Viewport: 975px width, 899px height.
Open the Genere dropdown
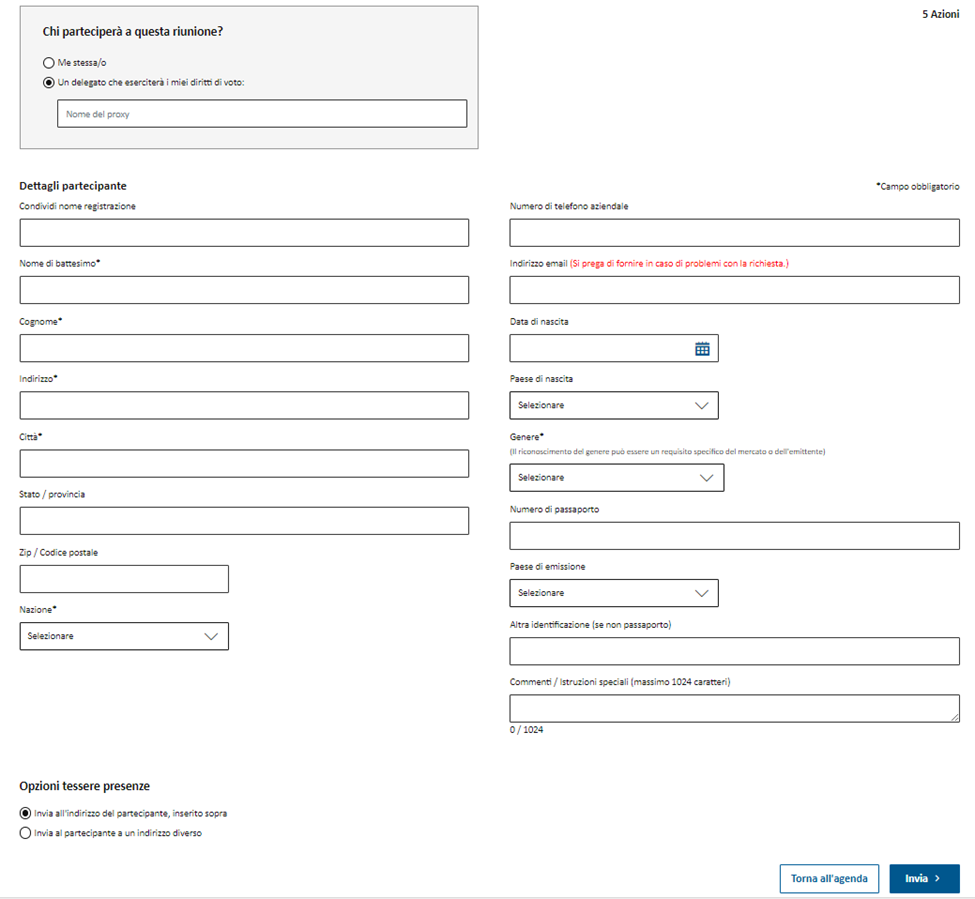click(617, 477)
